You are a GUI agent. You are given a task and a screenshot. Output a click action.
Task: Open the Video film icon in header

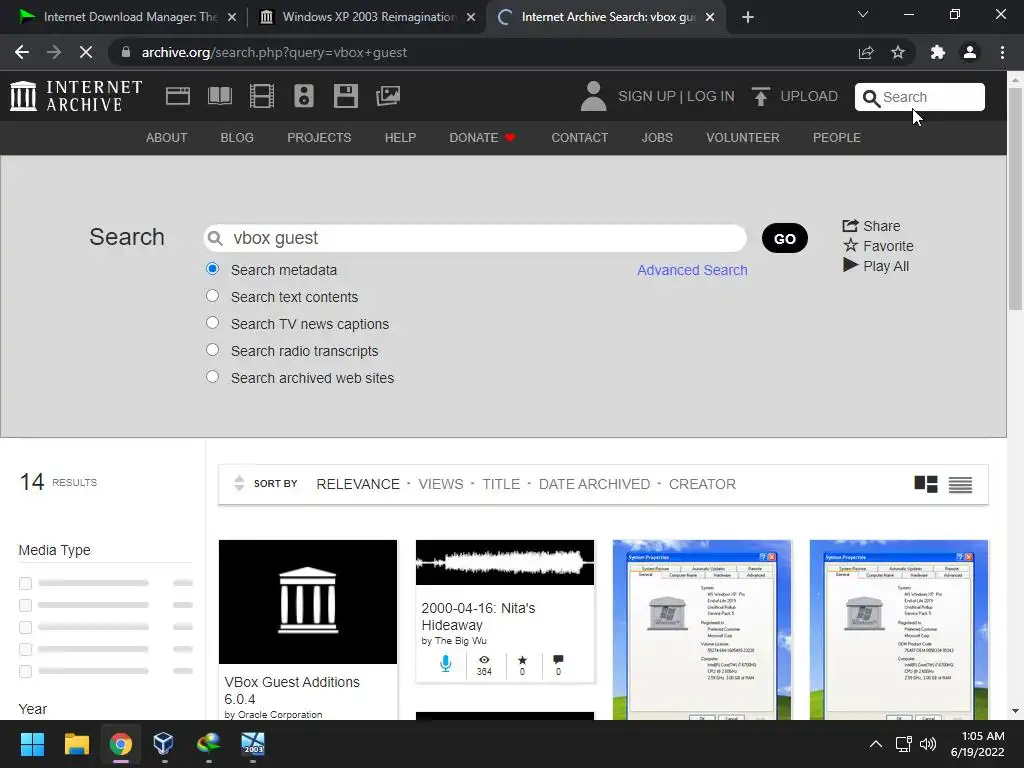(262, 96)
